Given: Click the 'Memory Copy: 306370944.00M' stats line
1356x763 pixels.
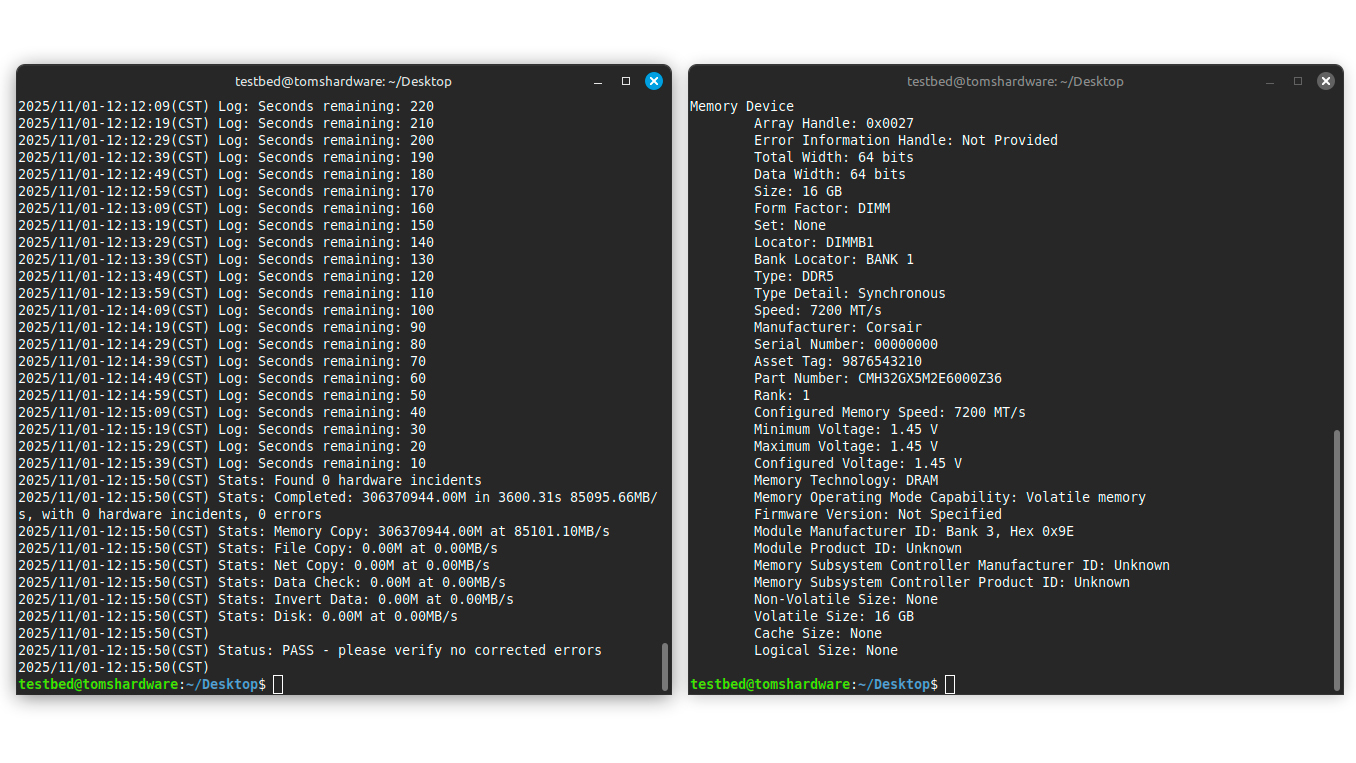Looking at the screenshot, I should 314,531.
